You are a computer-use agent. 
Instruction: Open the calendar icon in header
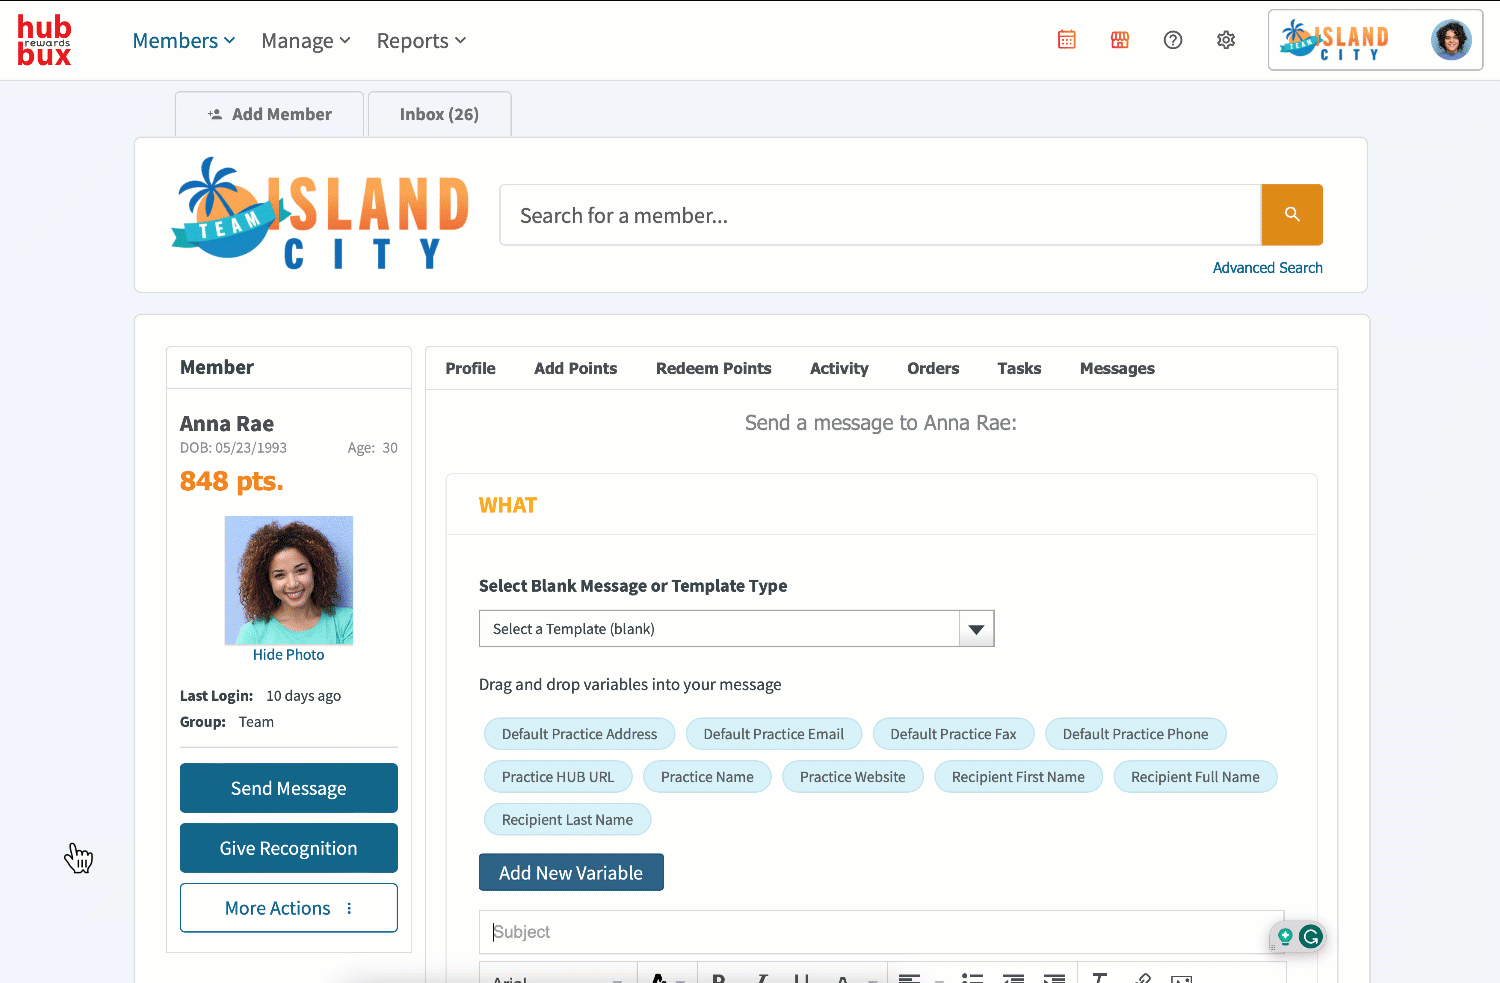tap(1067, 40)
